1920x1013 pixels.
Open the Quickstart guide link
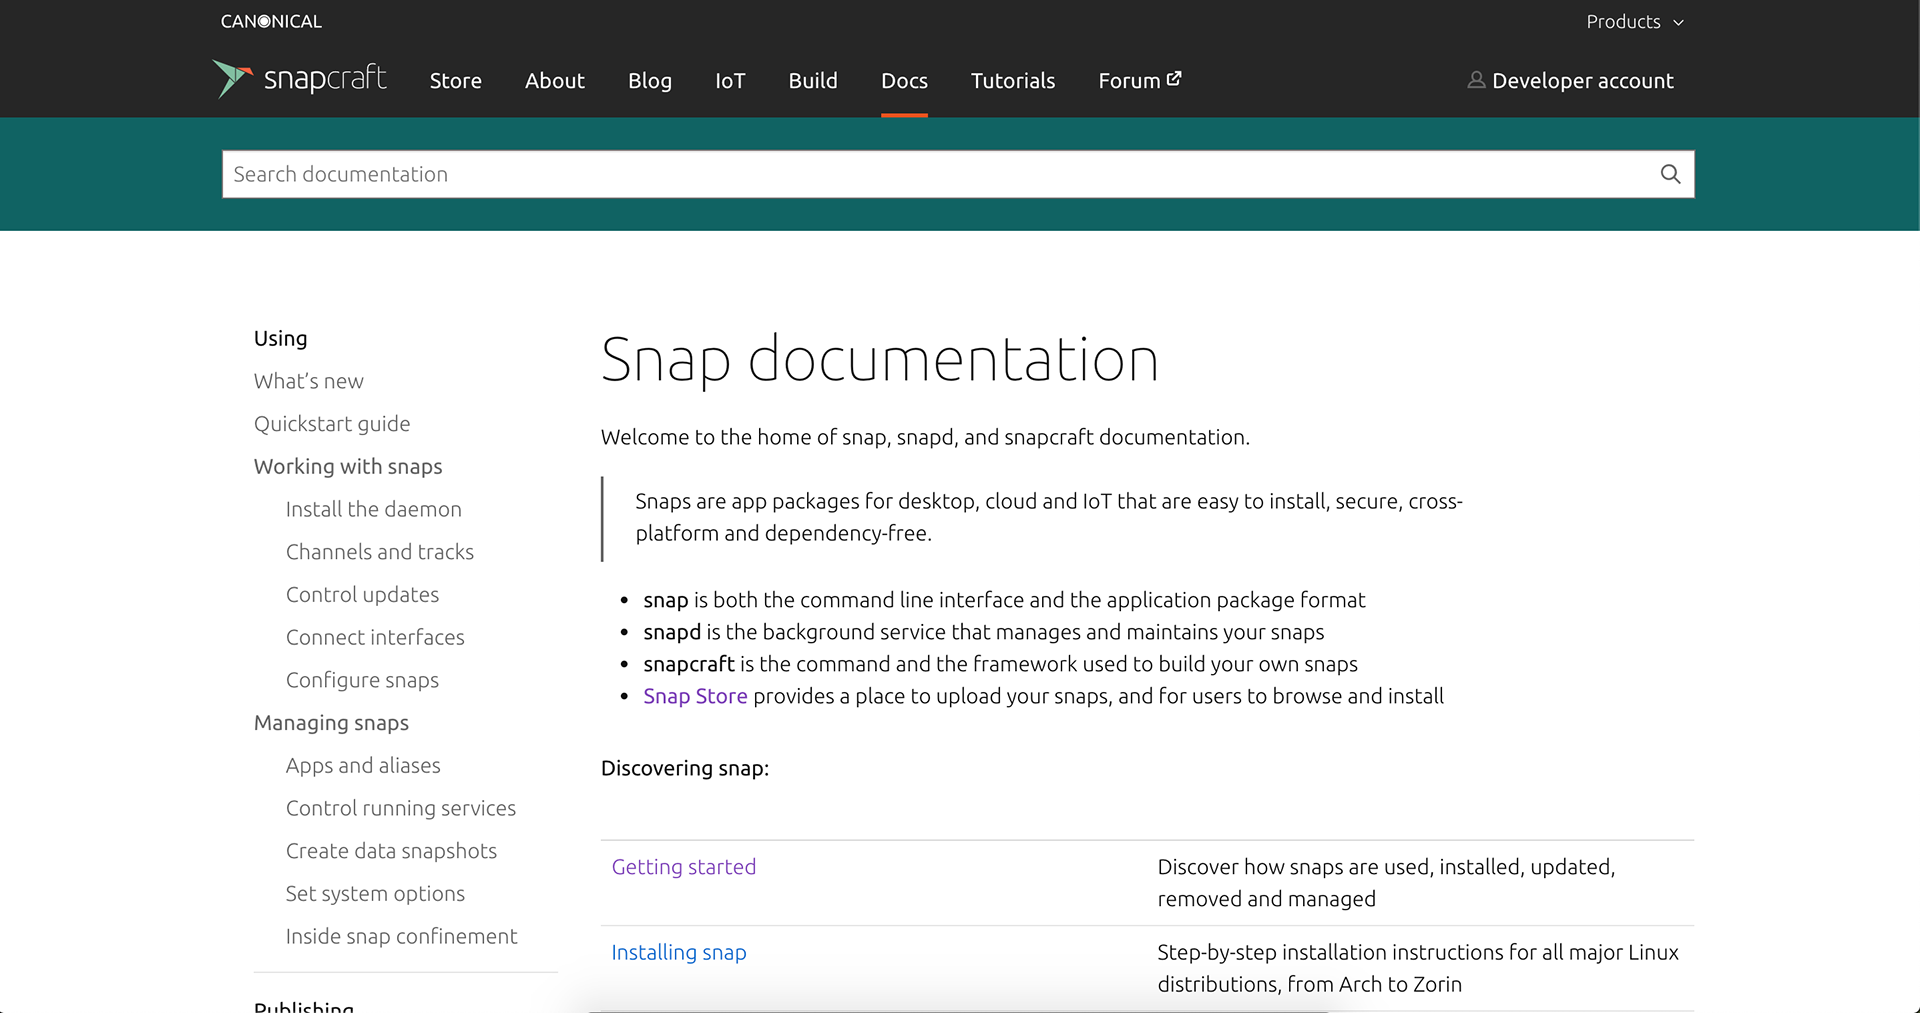pyautogui.click(x=332, y=424)
